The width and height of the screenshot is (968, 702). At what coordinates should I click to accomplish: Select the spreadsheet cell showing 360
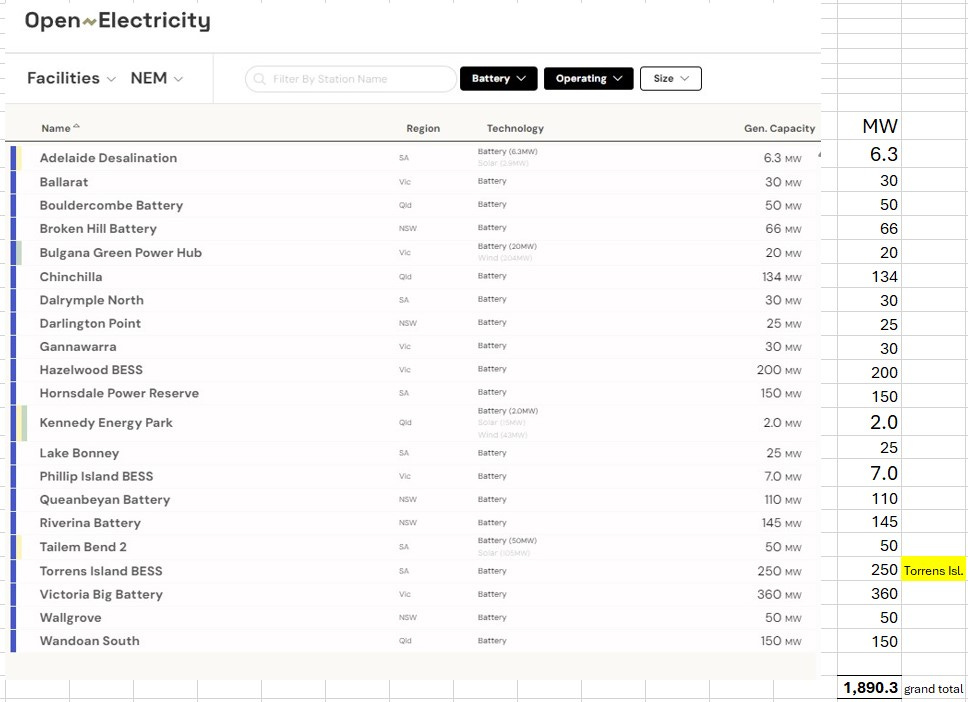[x=869, y=594]
